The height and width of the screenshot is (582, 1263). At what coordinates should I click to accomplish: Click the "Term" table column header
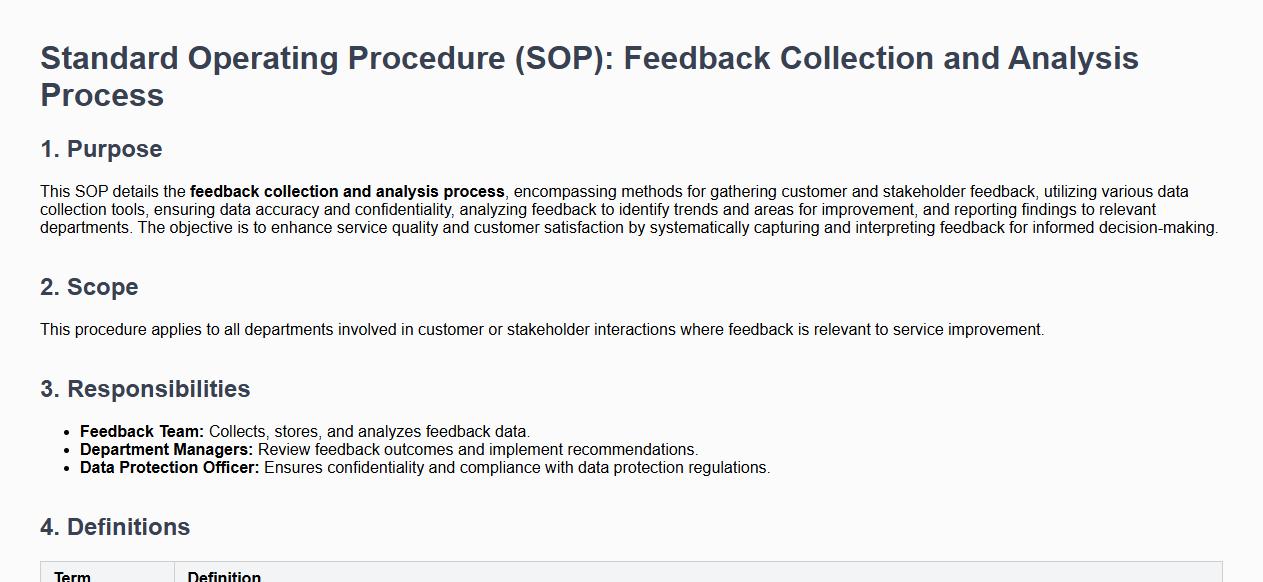coord(72,576)
